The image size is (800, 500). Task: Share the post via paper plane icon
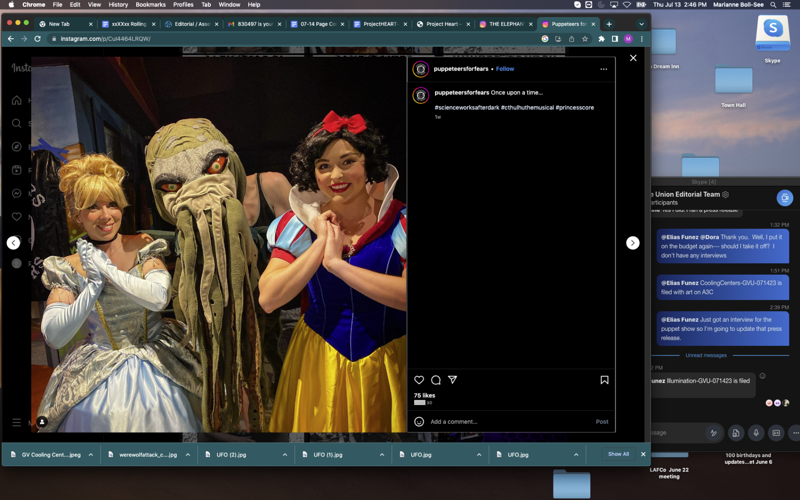coord(453,380)
